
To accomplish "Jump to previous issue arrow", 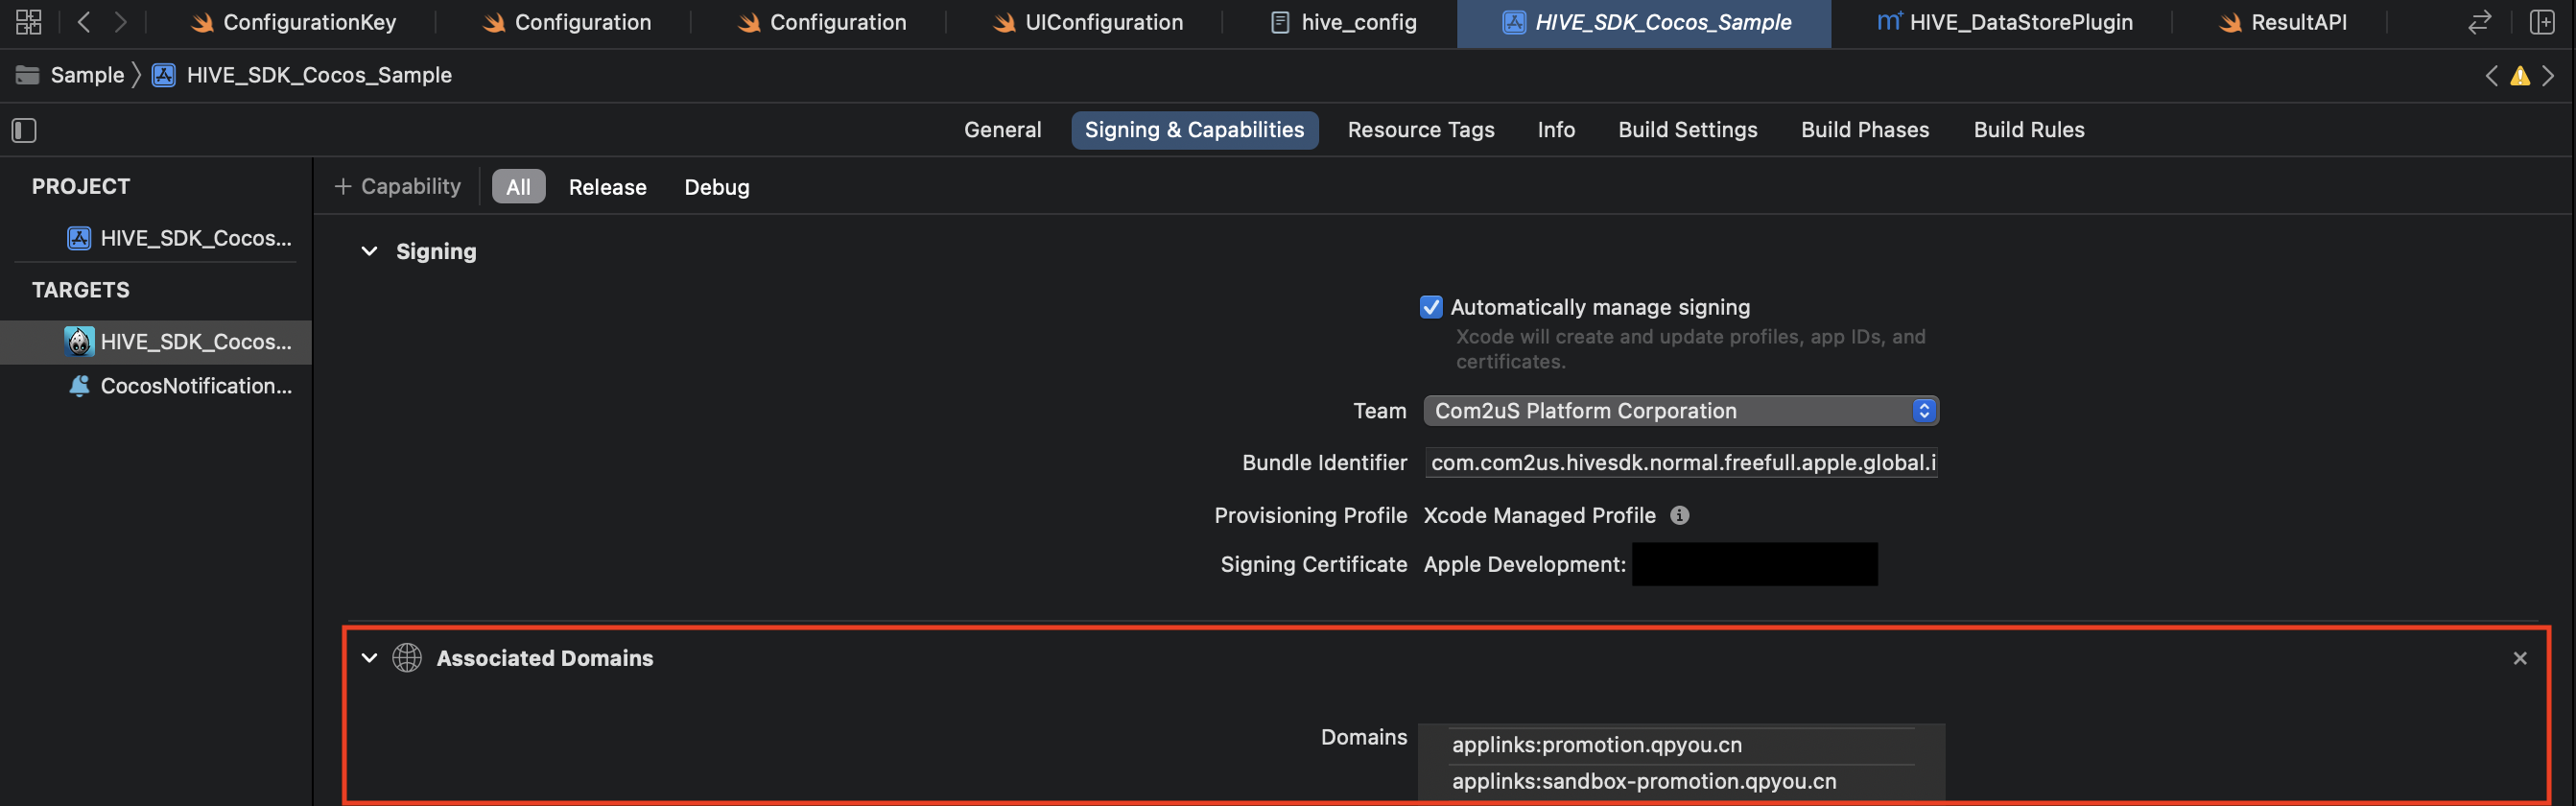I will pyautogui.click(x=2491, y=76).
